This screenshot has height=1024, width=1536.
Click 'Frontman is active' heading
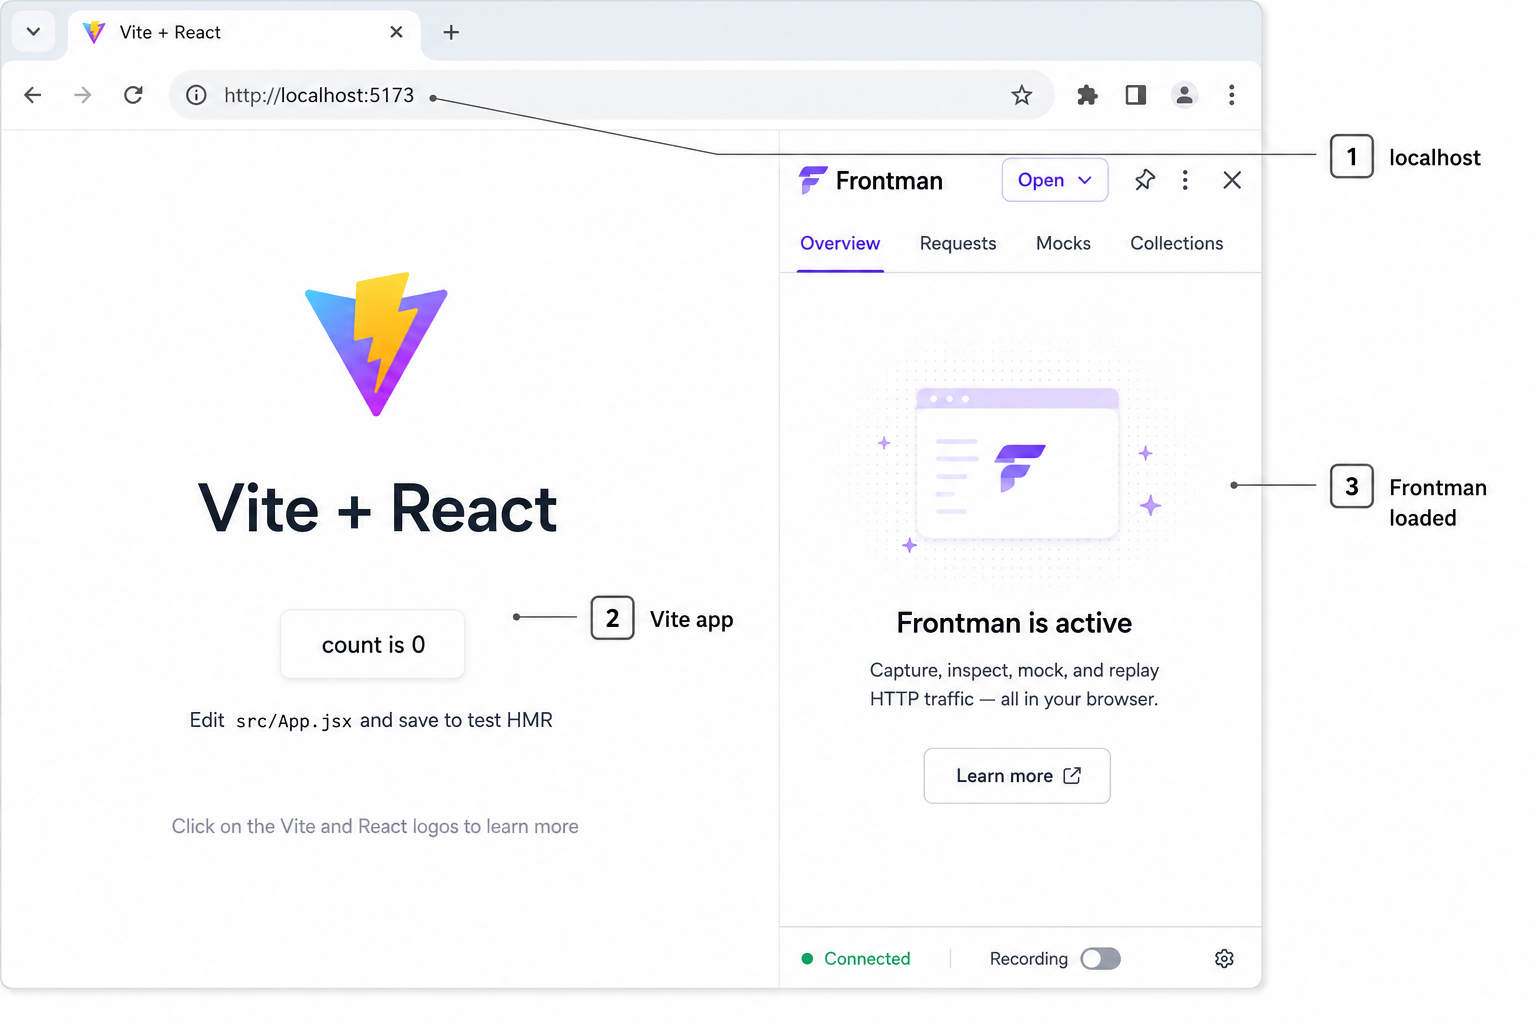click(1014, 623)
